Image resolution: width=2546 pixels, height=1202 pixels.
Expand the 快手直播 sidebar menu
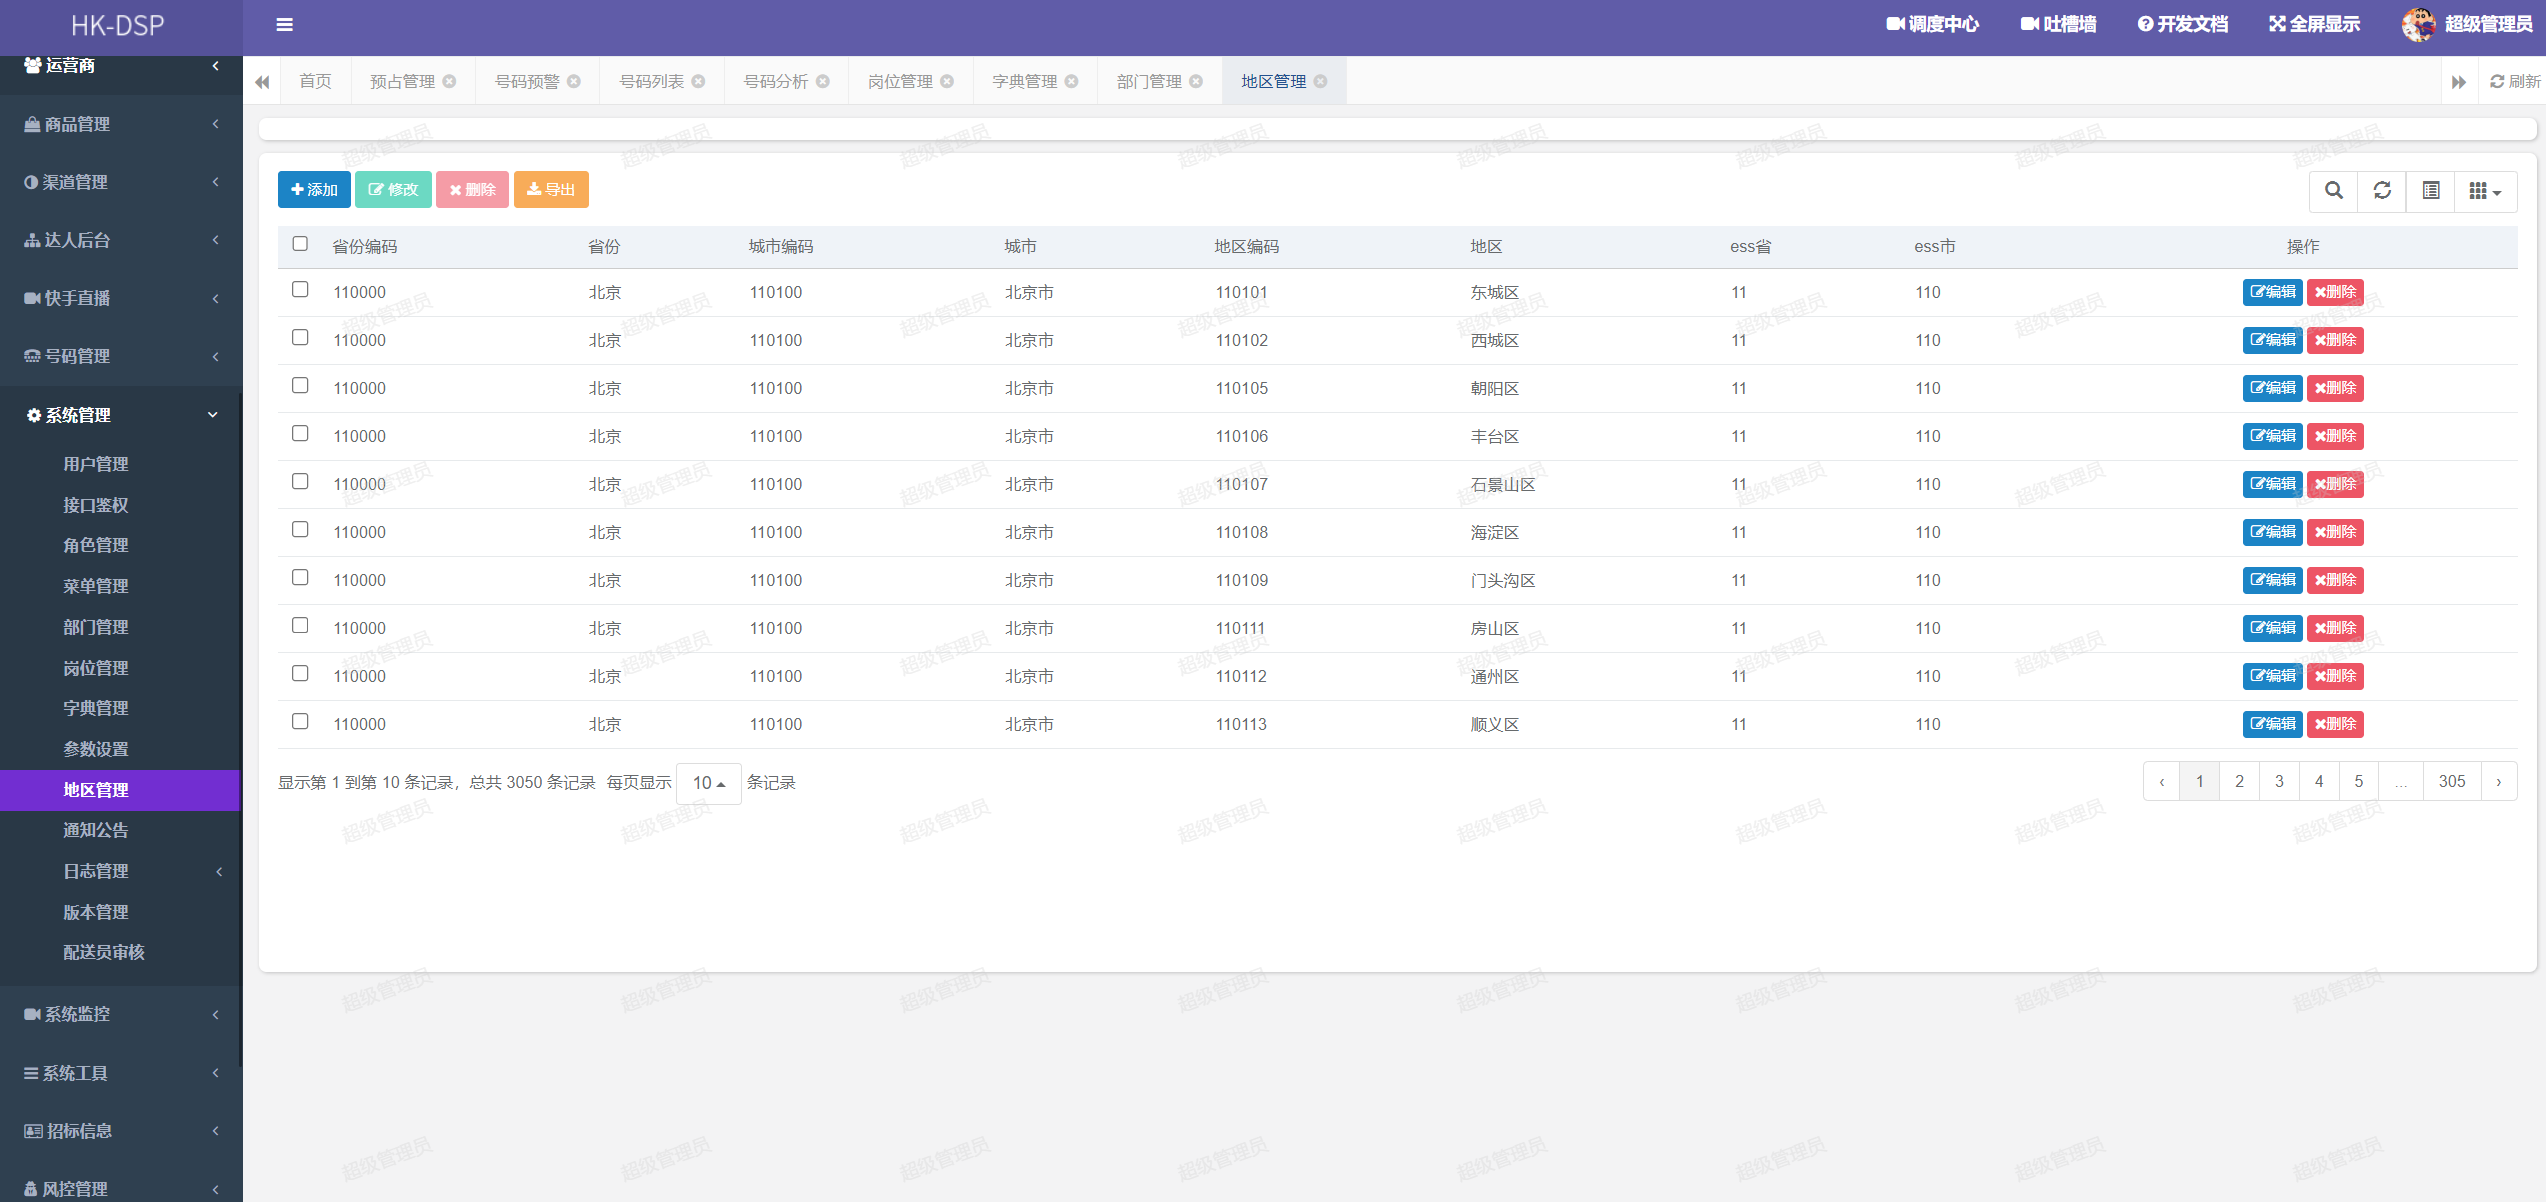pyautogui.click(x=121, y=298)
